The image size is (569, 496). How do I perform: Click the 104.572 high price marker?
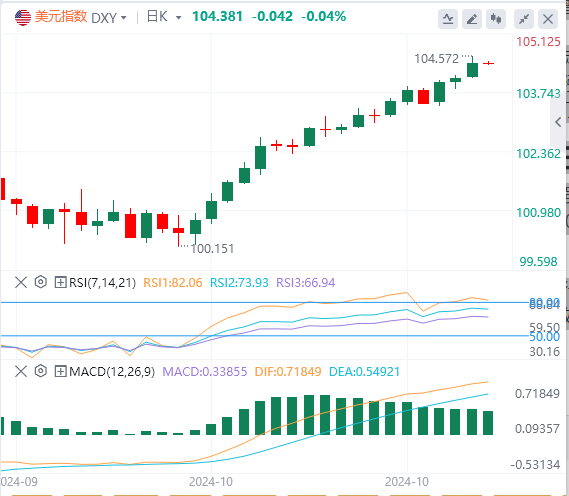437,59
